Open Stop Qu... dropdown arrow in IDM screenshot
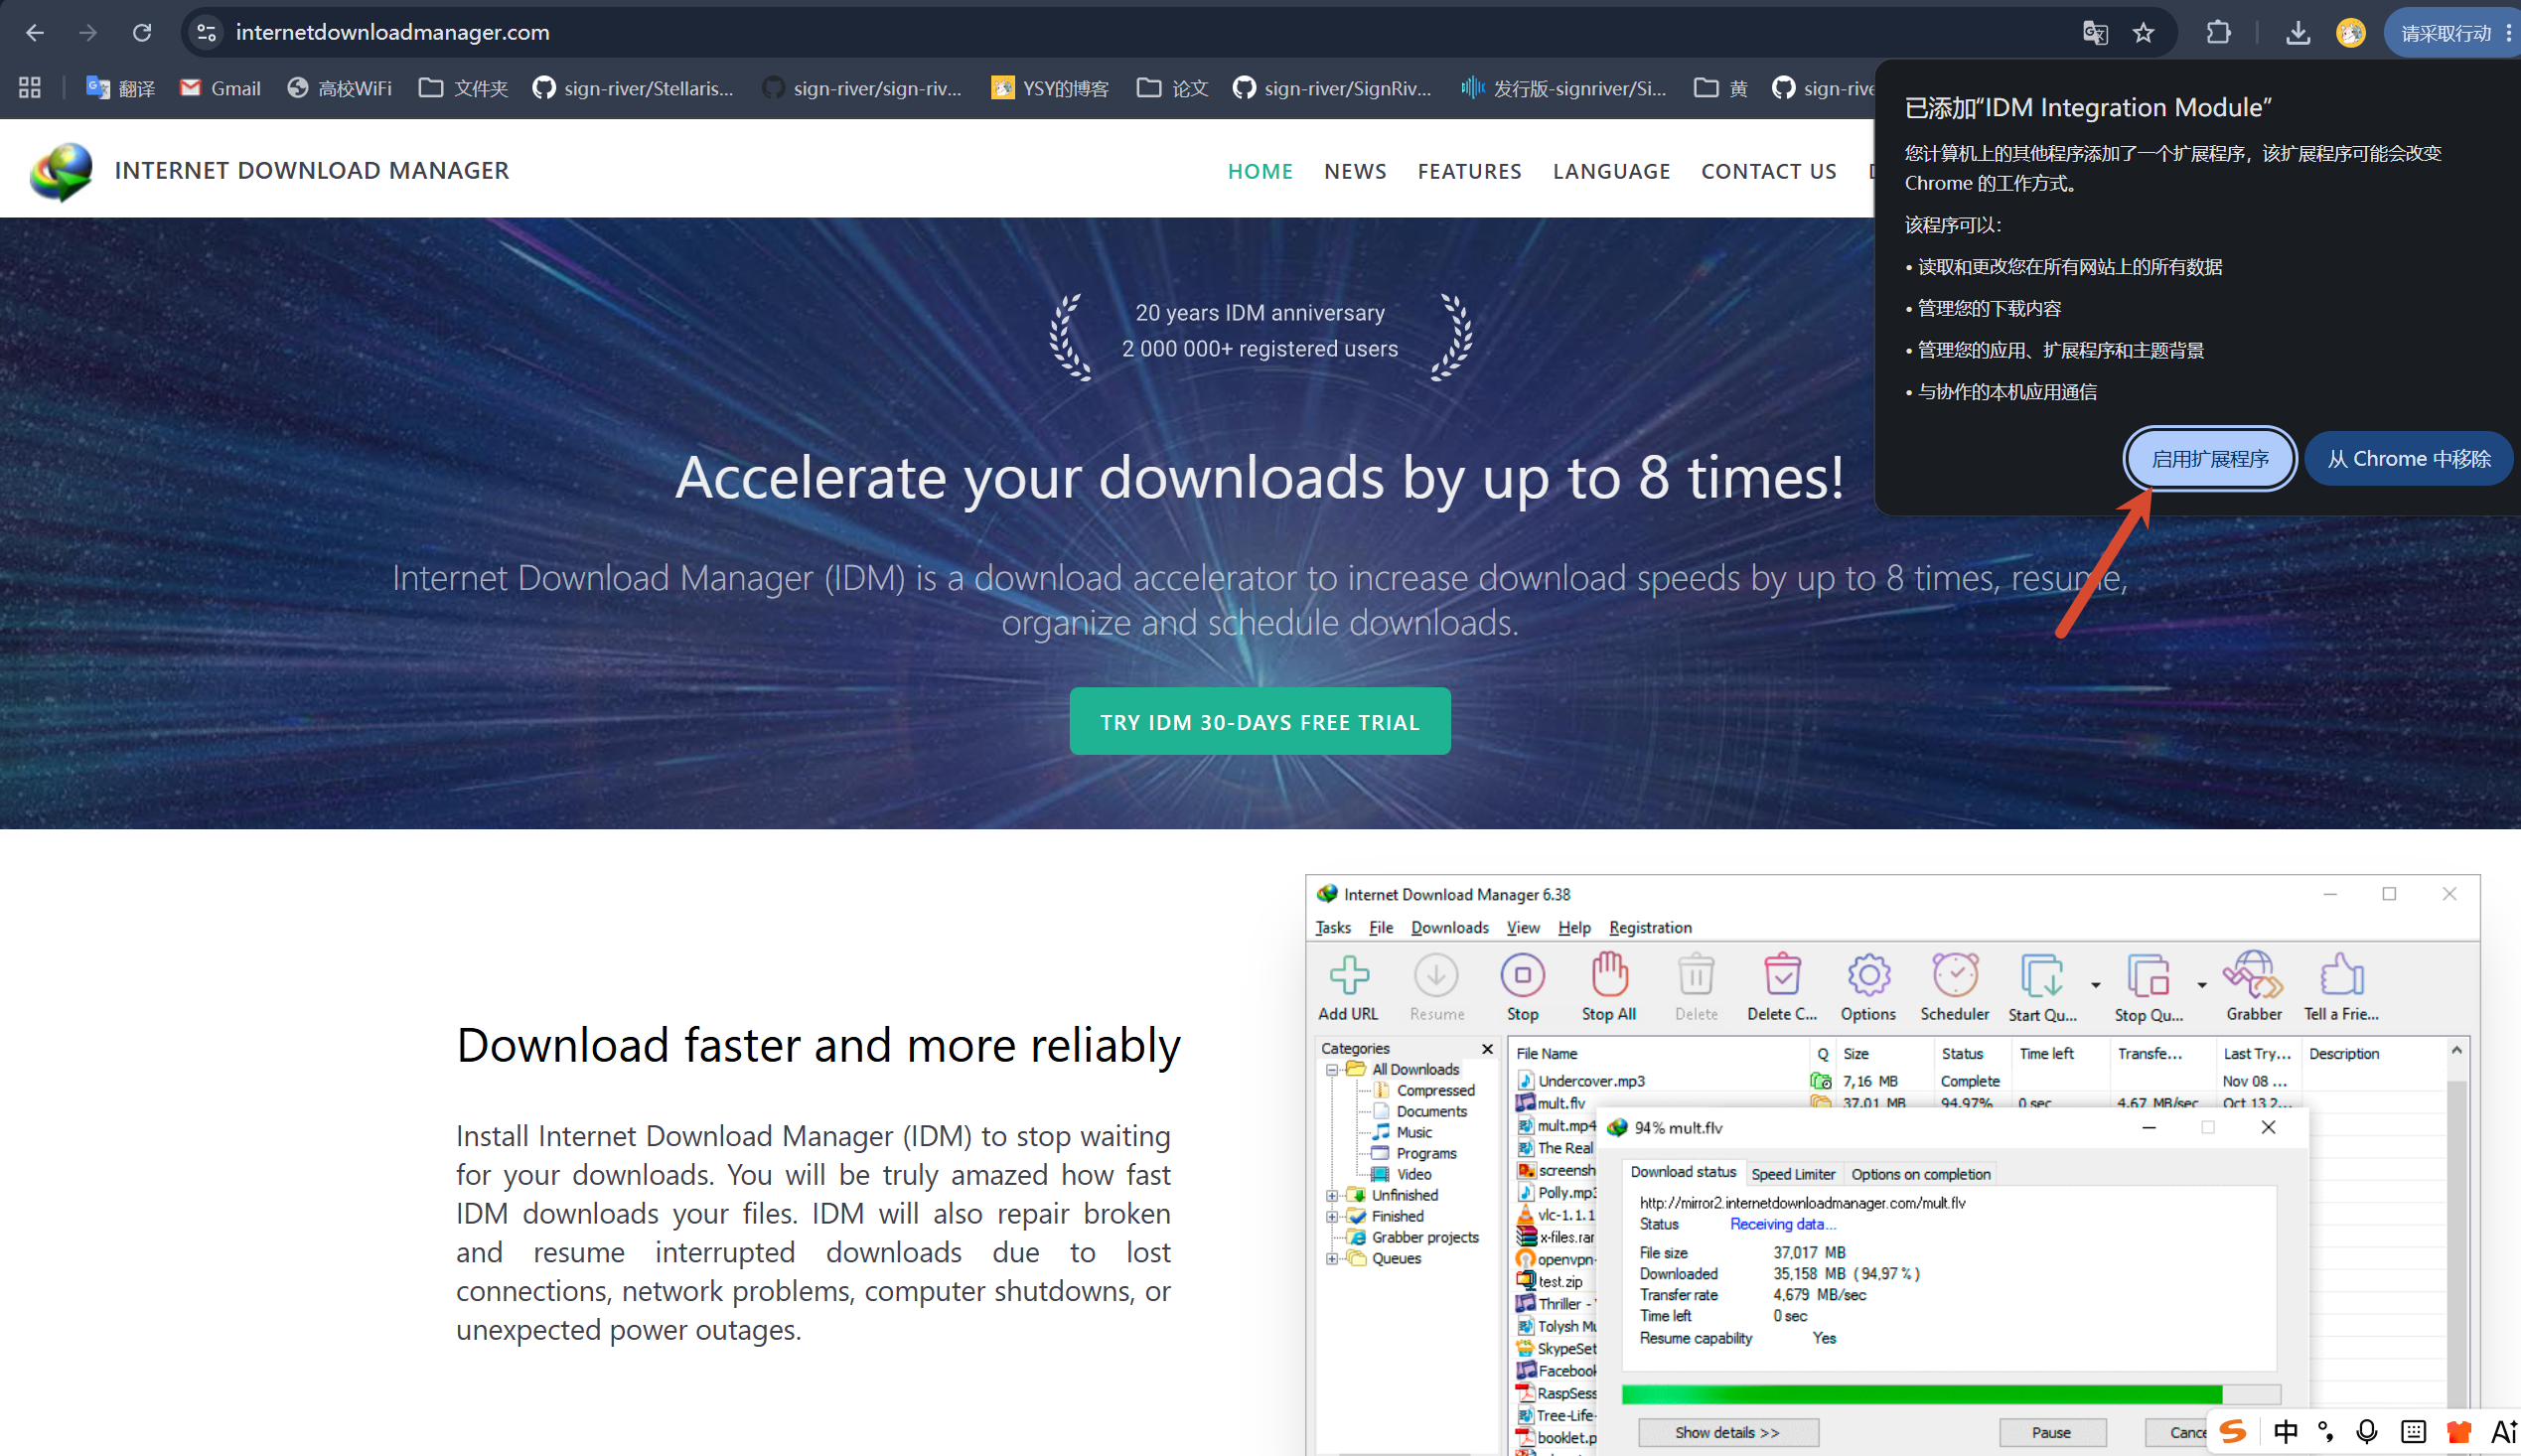The height and width of the screenshot is (1456, 2521). coord(2201,986)
